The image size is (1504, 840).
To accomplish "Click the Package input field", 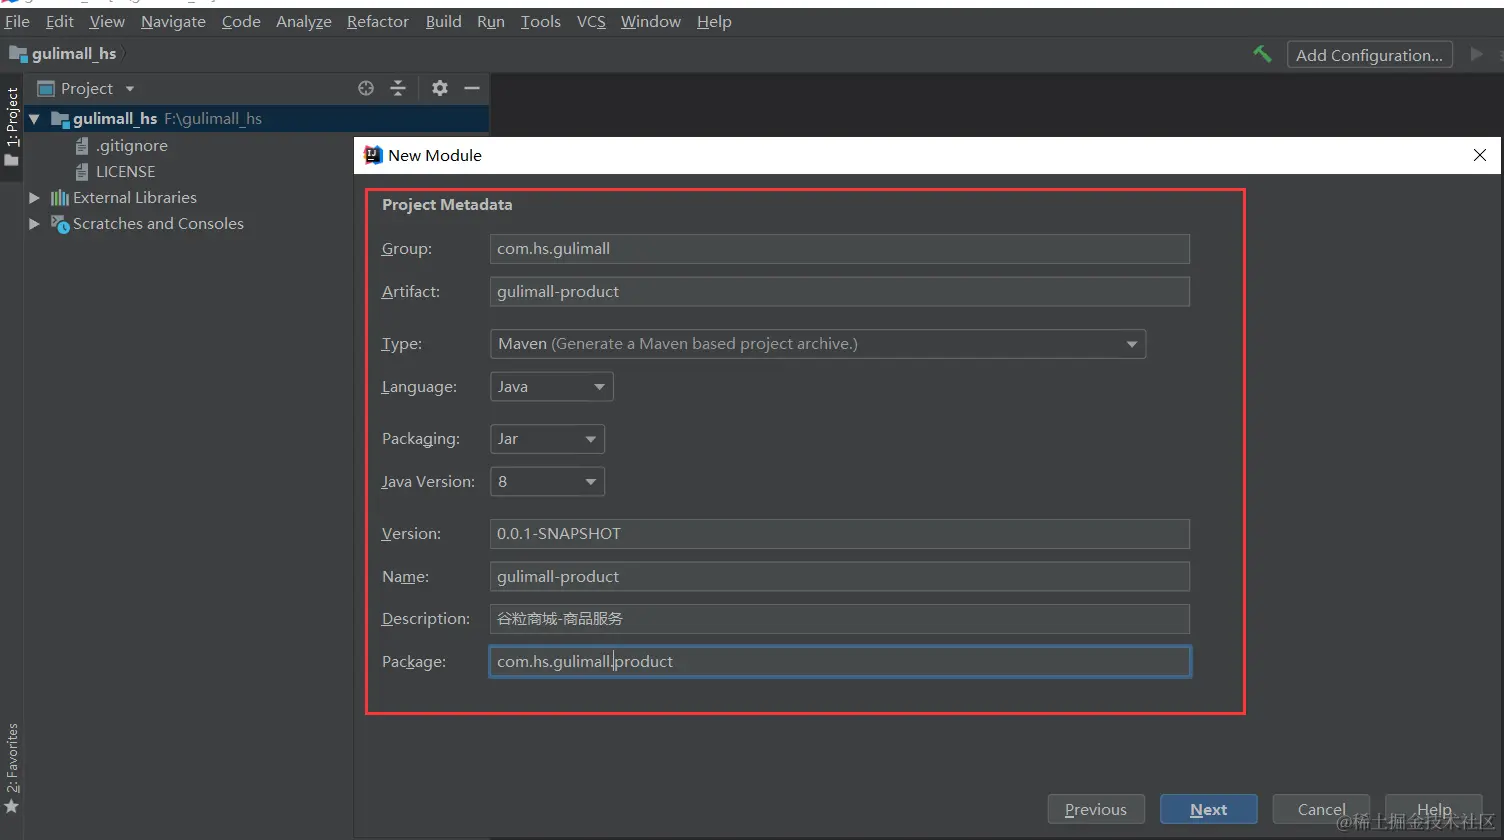I will pos(840,662).
